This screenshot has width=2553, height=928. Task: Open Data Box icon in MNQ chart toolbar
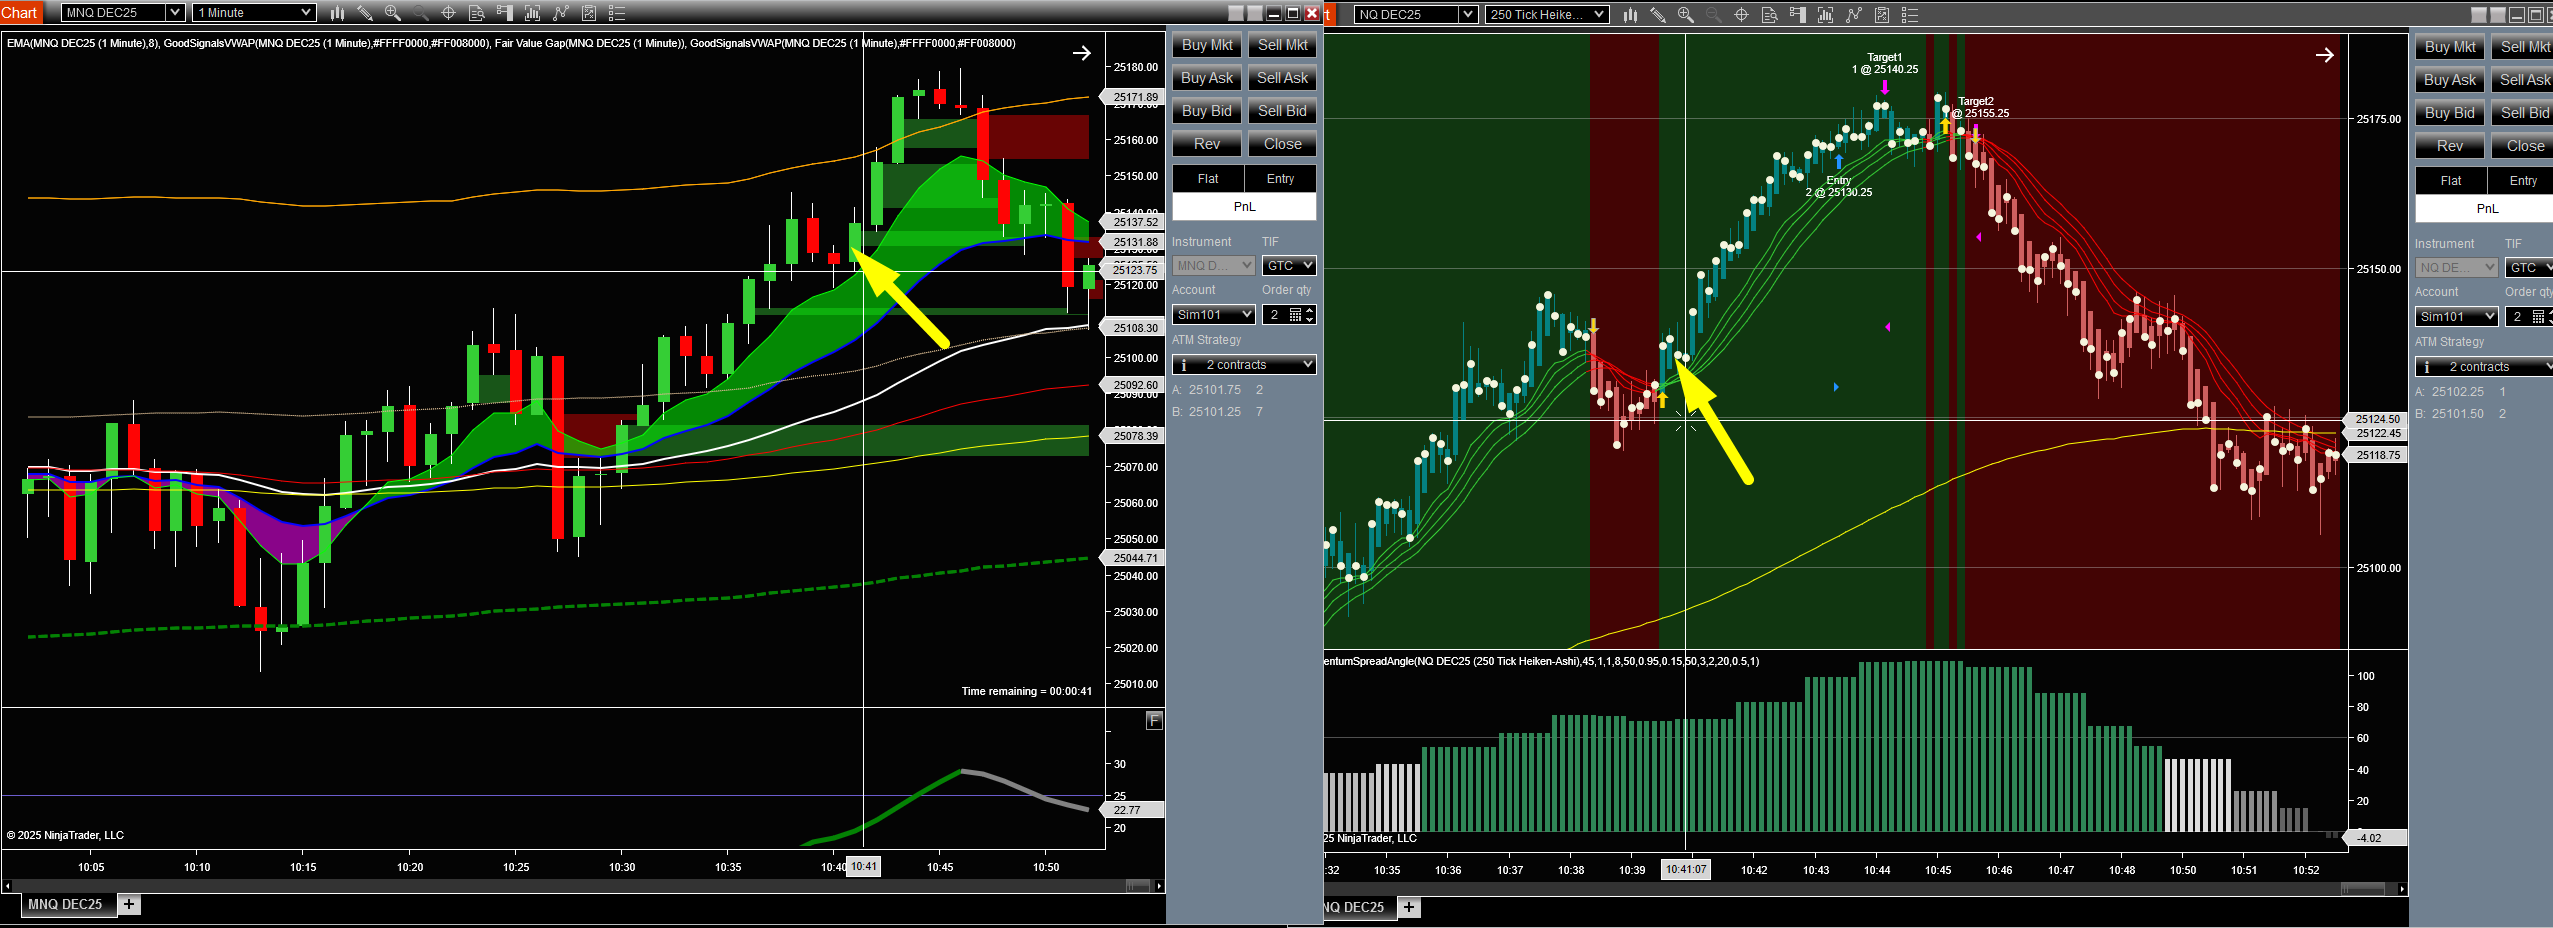coord(477,13)
